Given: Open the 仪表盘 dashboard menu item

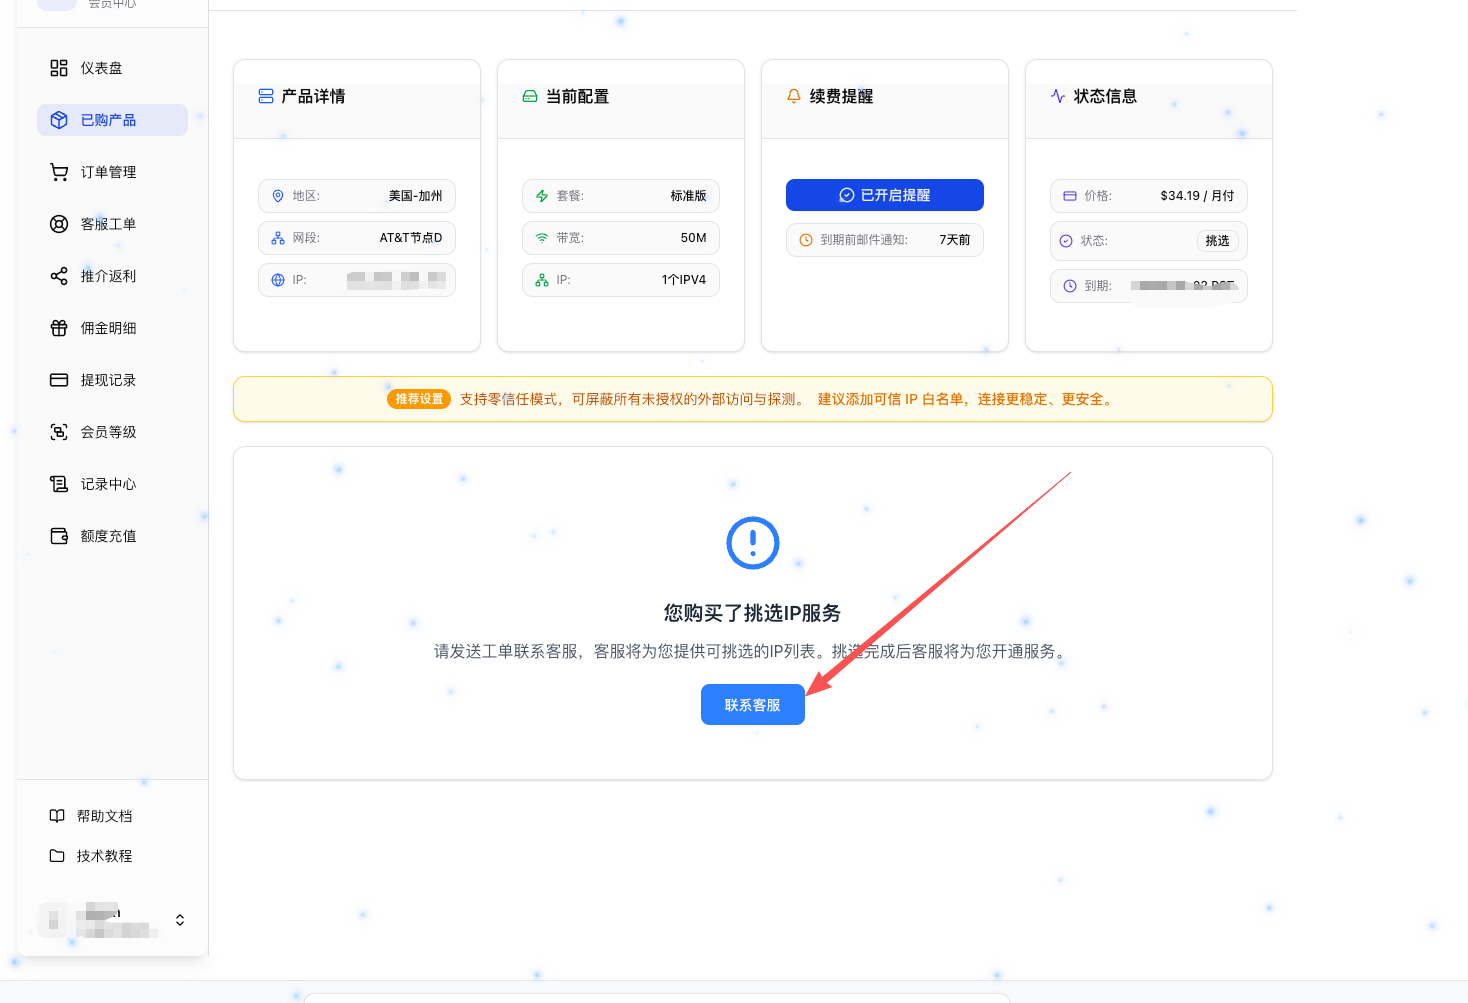Looking at the screenshot, I should tap(112, 68).
